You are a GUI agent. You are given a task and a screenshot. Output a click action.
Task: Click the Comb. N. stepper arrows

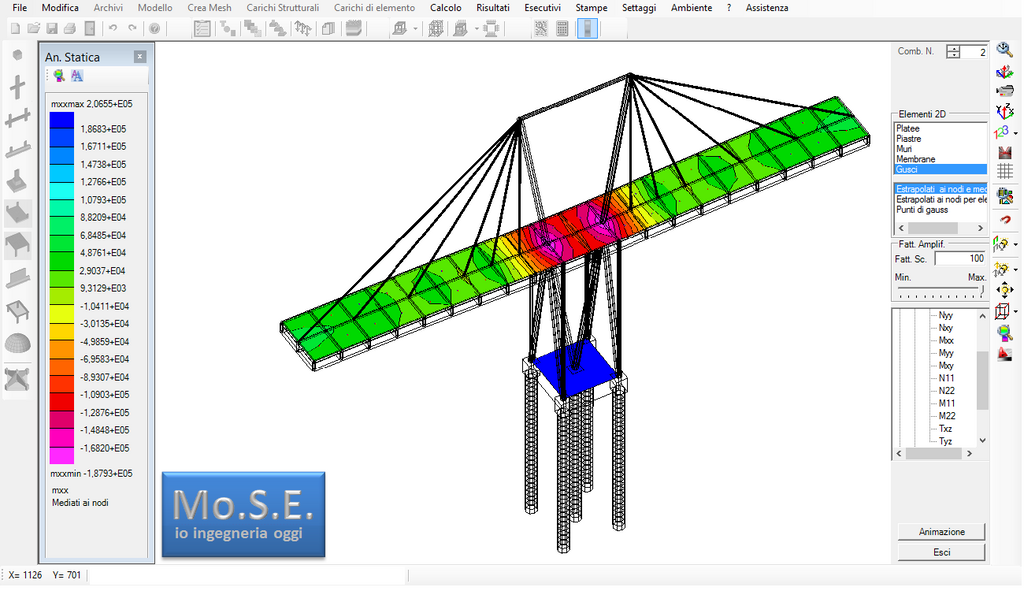tap(953, 52)
